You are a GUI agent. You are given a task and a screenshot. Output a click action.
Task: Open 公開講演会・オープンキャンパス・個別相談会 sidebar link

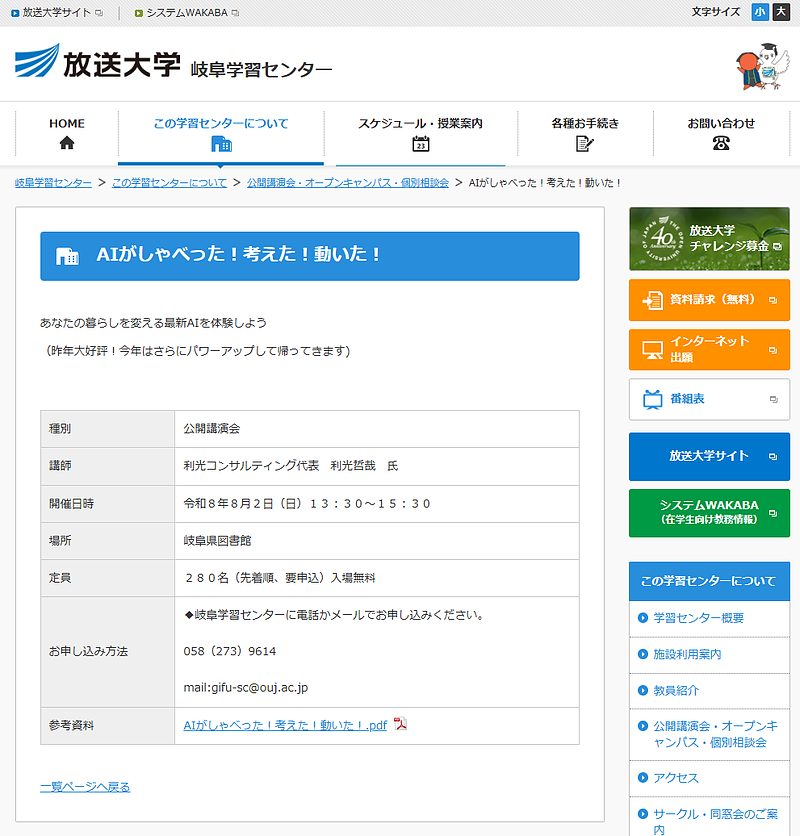(x=715, y=734)
